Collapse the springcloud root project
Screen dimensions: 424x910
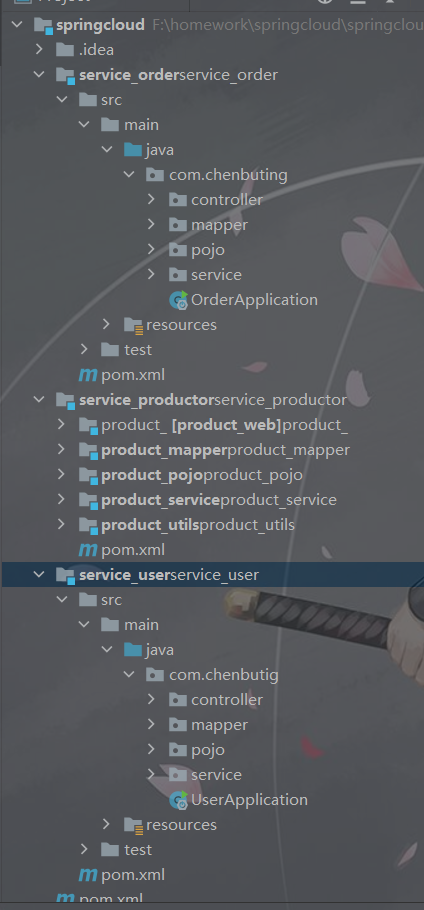coord(17,25)
